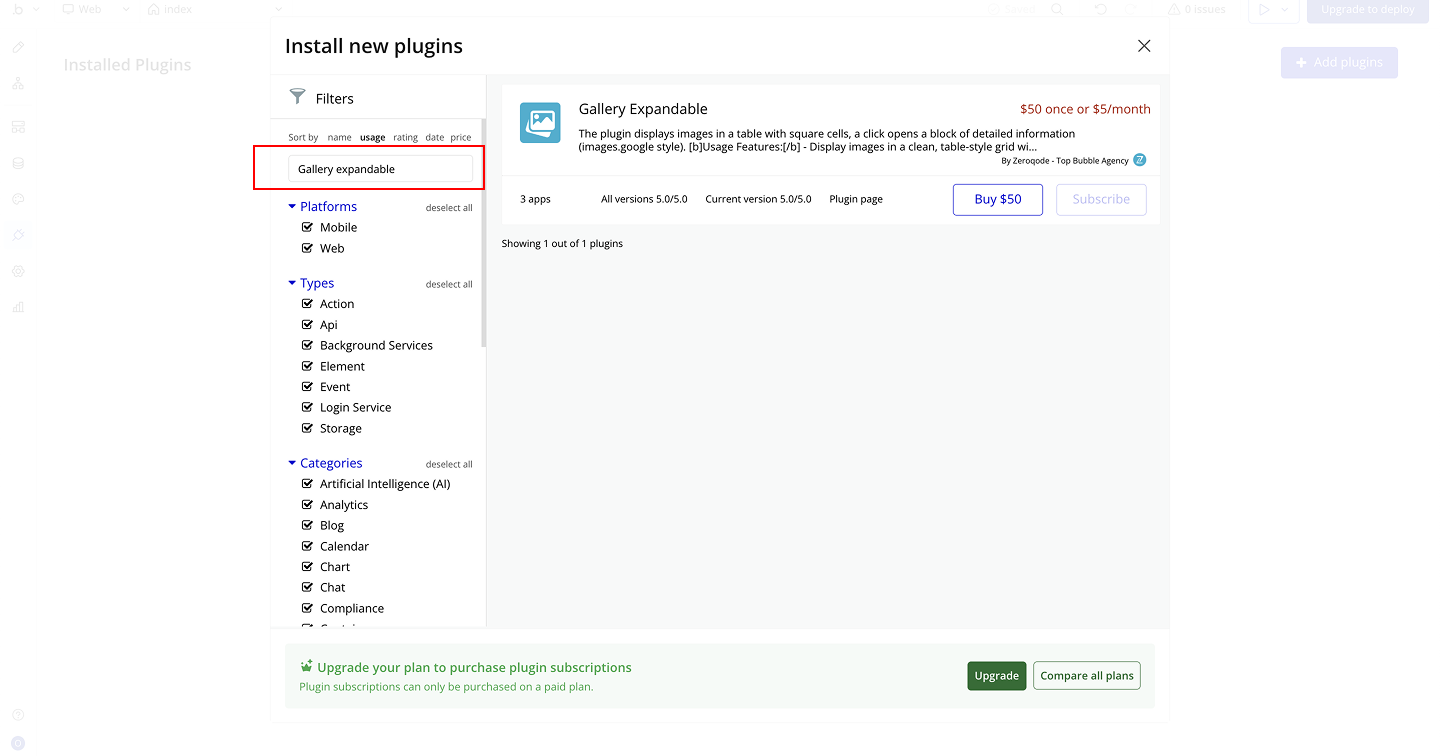Image resolution: width=1440 pixels, height=756 pixels.
Task: Click the Zeroqode agency badge icon
Action: [x=1139, y=160]
